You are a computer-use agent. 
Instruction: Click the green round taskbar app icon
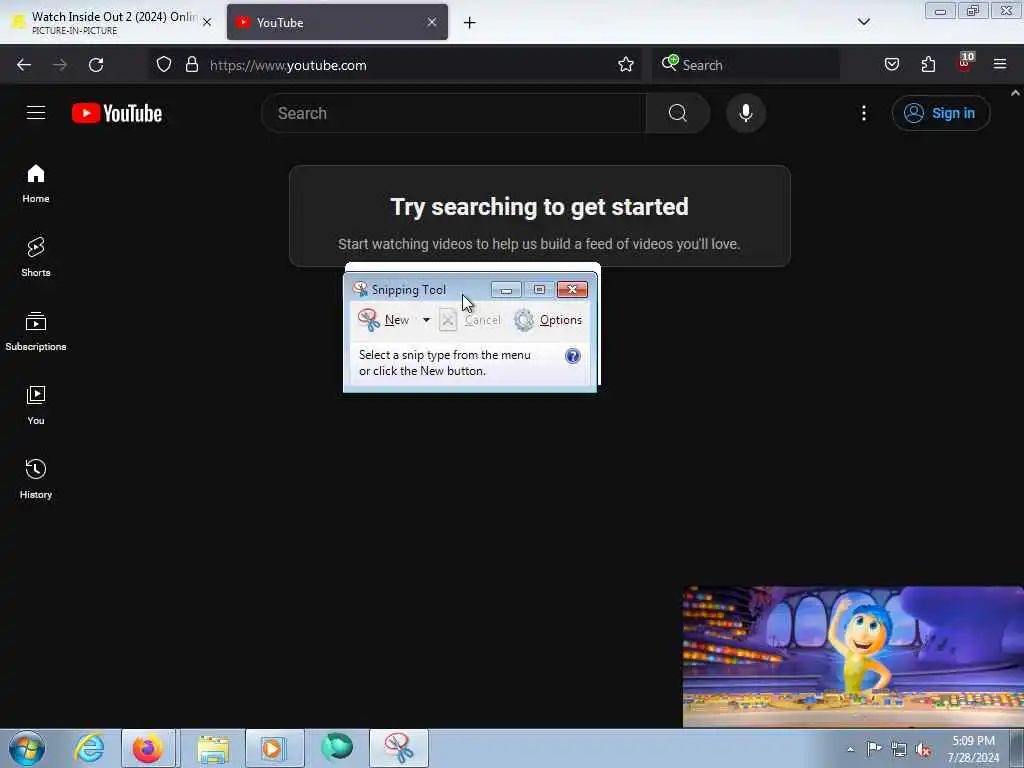[337, 748]
